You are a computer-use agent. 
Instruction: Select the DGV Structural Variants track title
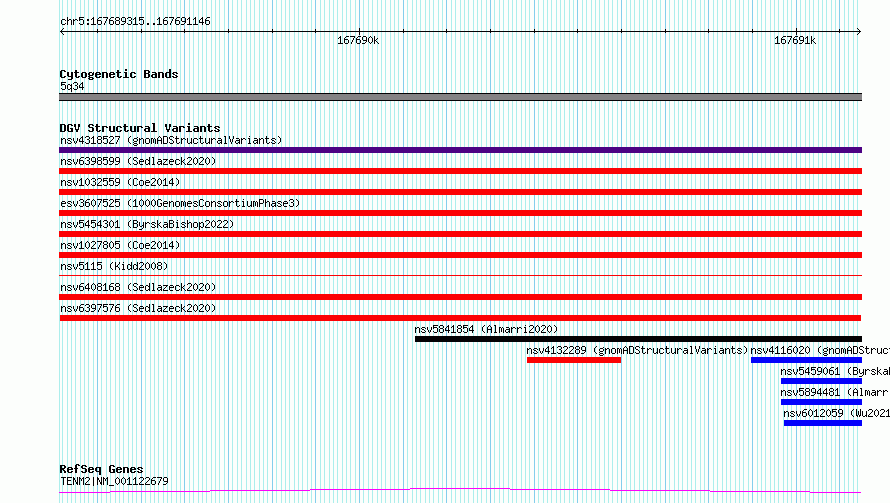point(140,128)
